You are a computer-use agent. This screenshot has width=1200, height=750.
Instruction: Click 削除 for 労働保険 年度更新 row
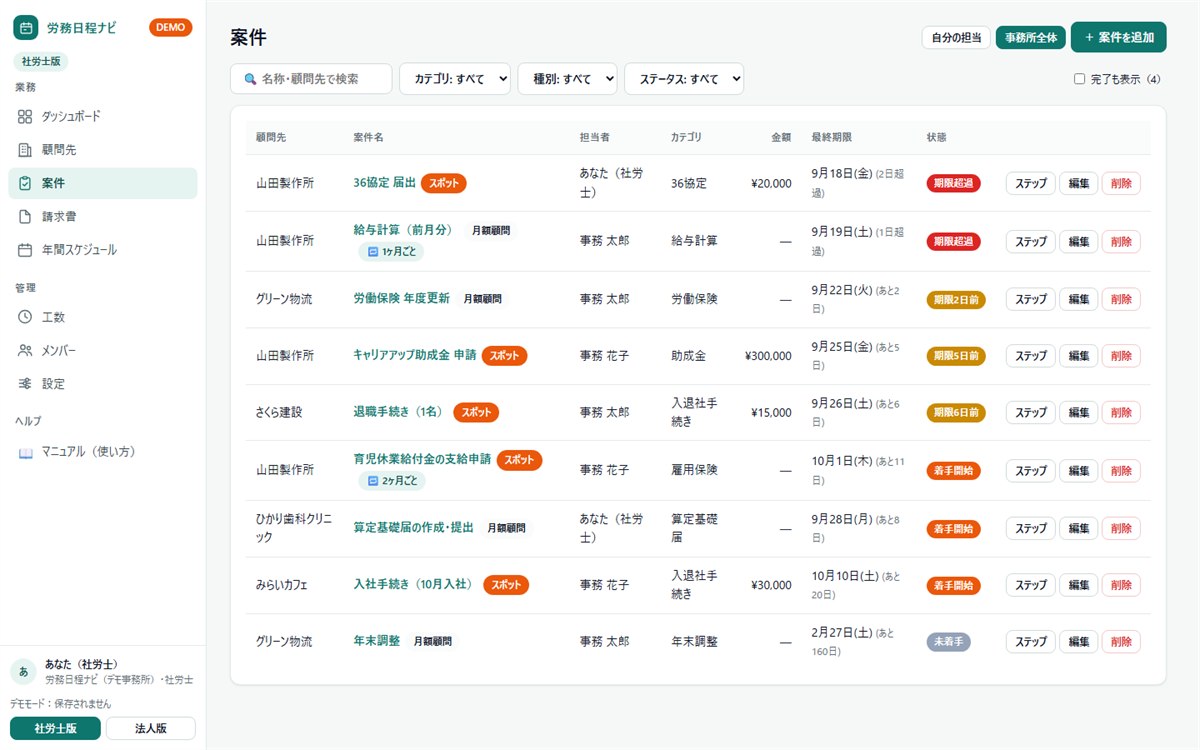click(x=1121, y=299)
